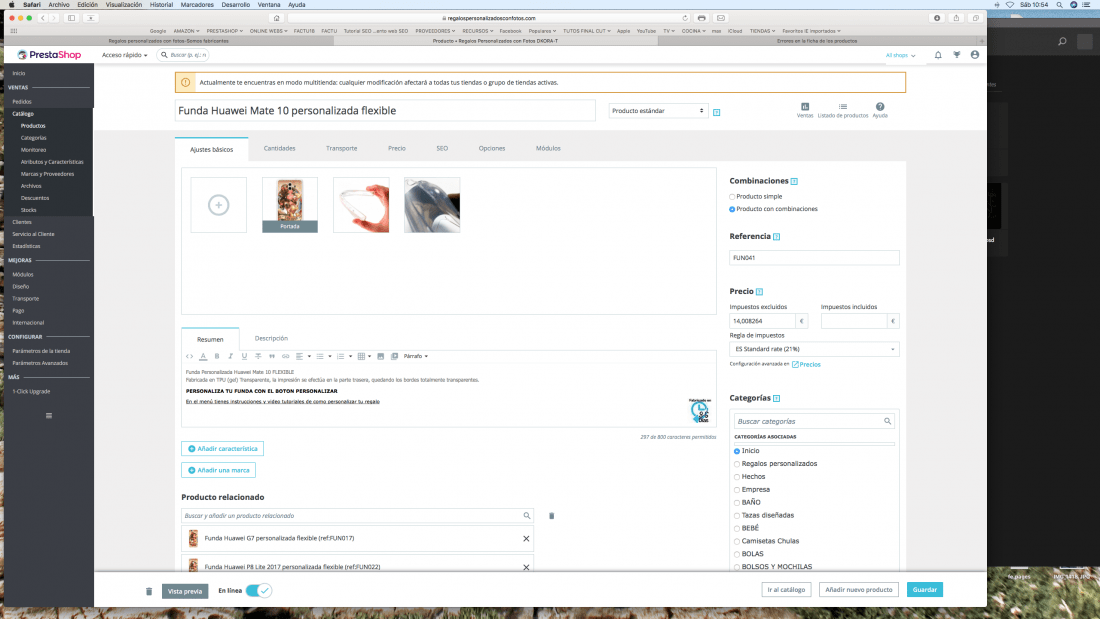Apply strikethrough in summary editor
Viewport: 1100px width, 619px height.
pyautogui.click(x=257, y=357)
